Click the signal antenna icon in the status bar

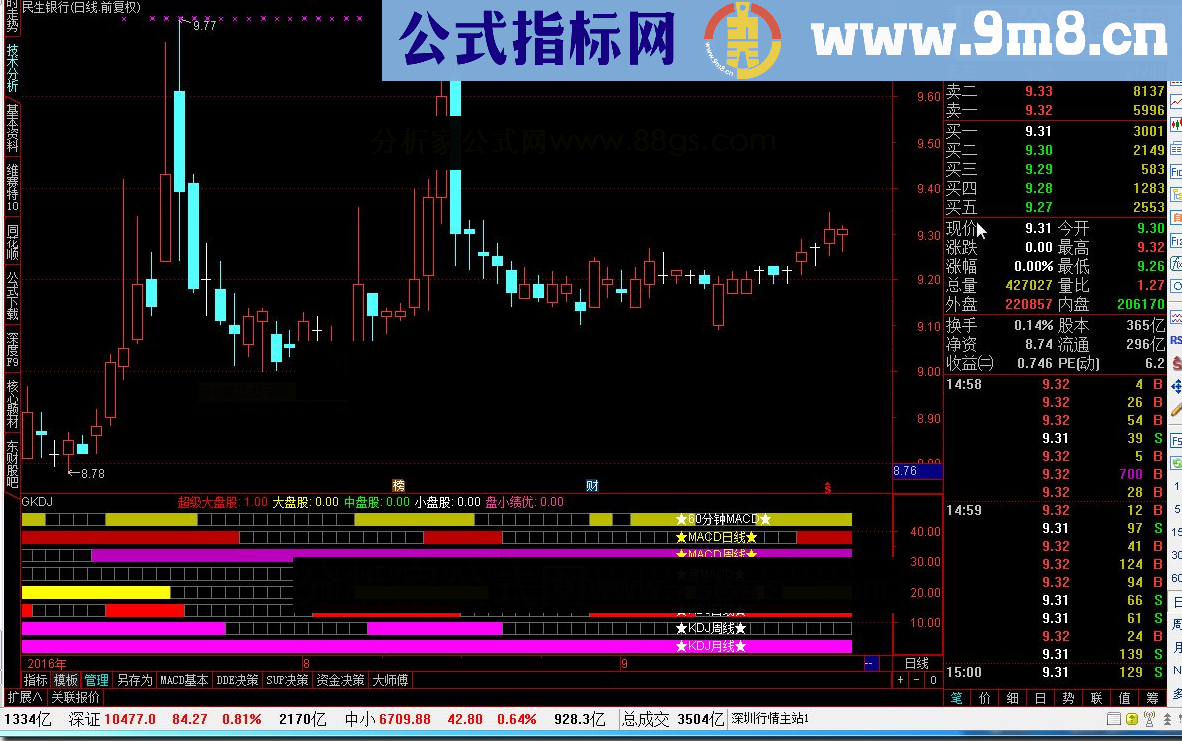[1149, 719]
